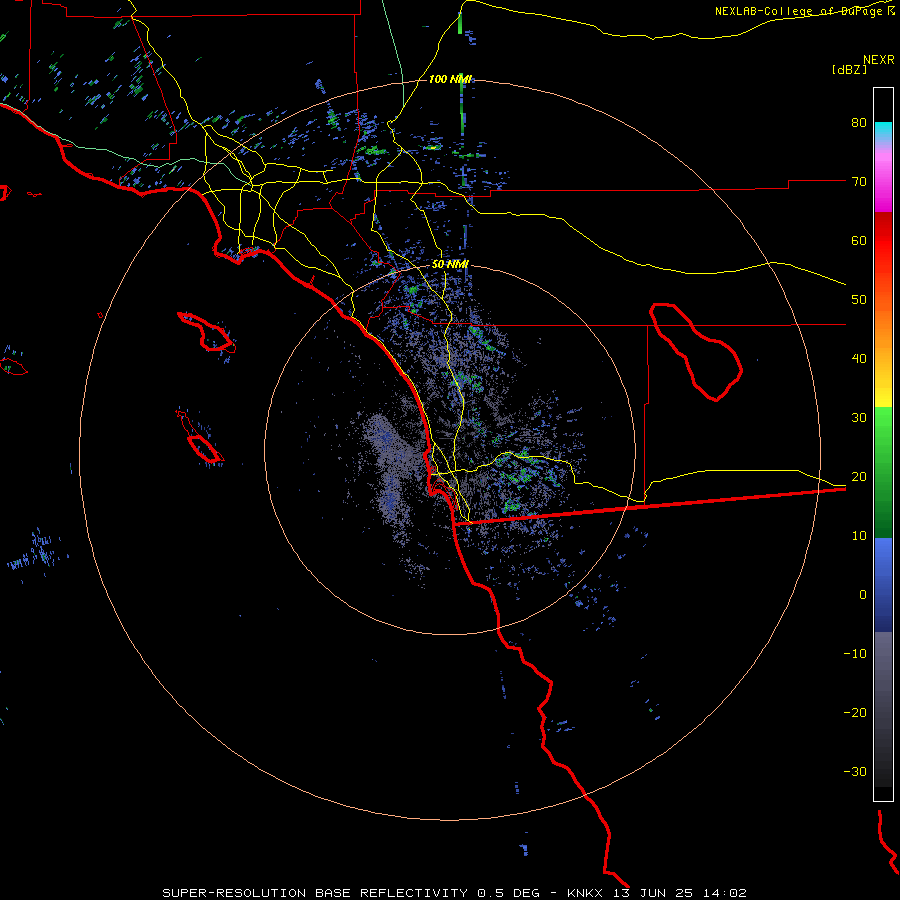Click the 20 value on dBZ scale

859,477
